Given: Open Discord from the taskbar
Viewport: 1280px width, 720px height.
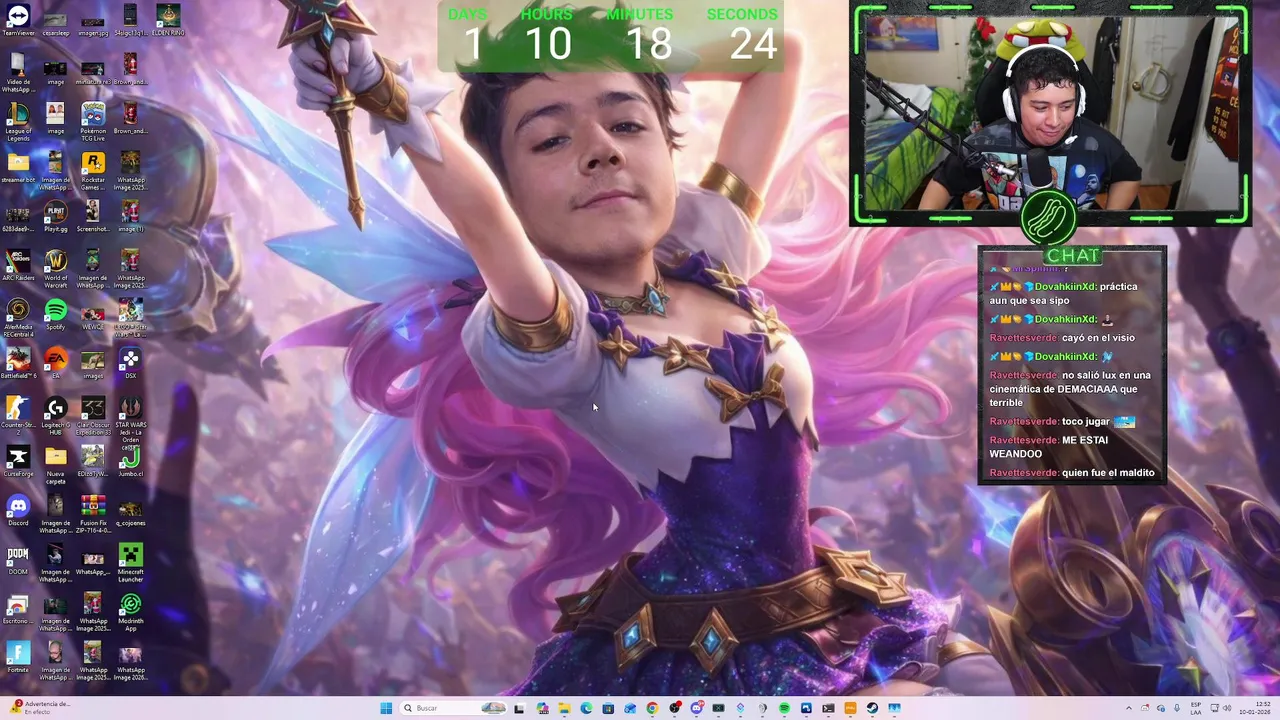Looking at the screenshot, I should (x=696, y=708).
